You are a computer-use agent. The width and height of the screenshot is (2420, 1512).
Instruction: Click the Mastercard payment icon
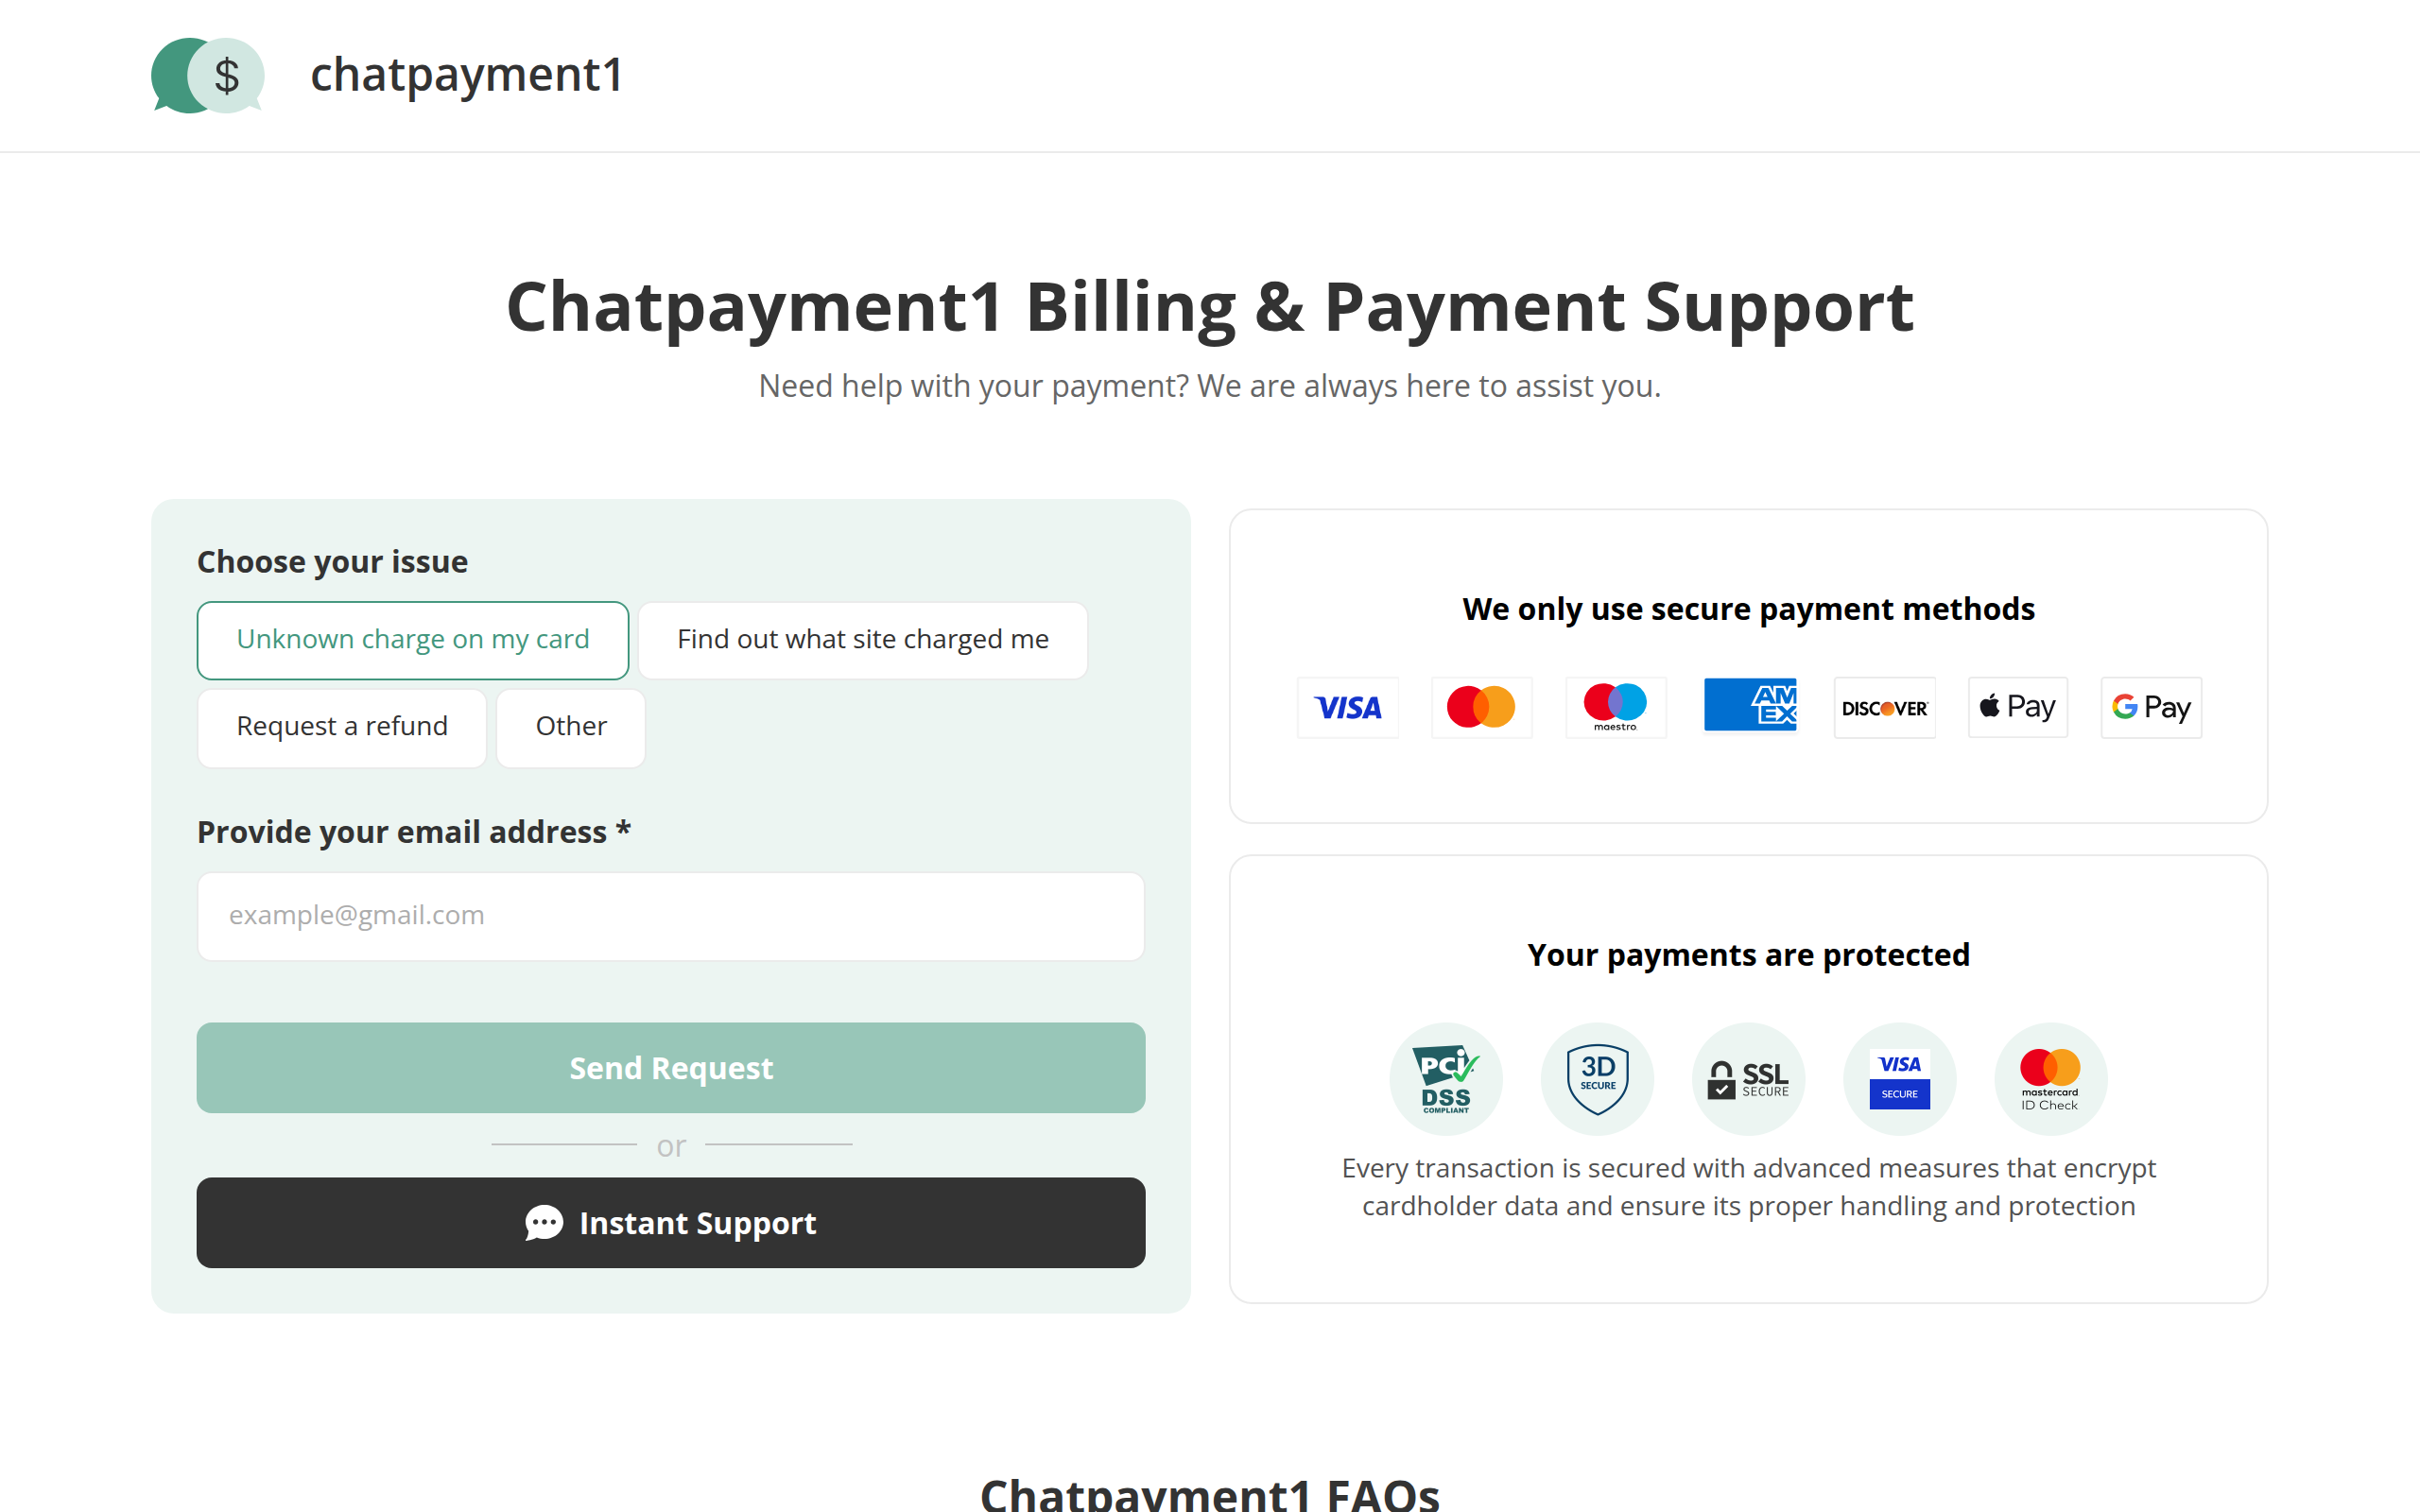pyautogui.click(x=1481, y=707)
